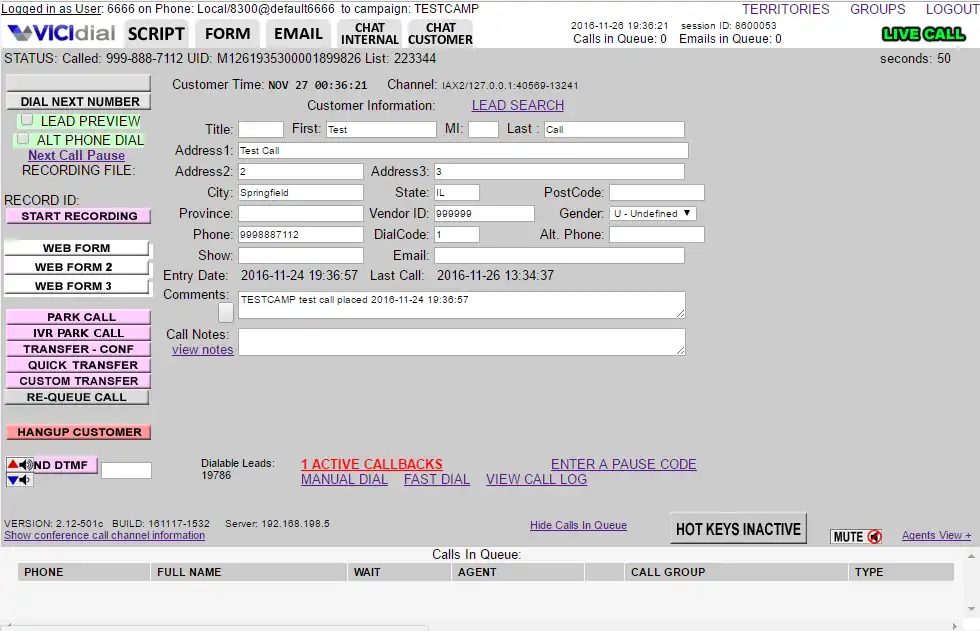Click the Address1 field
This screenshot has height=631, width=980.
click(464, 151)
